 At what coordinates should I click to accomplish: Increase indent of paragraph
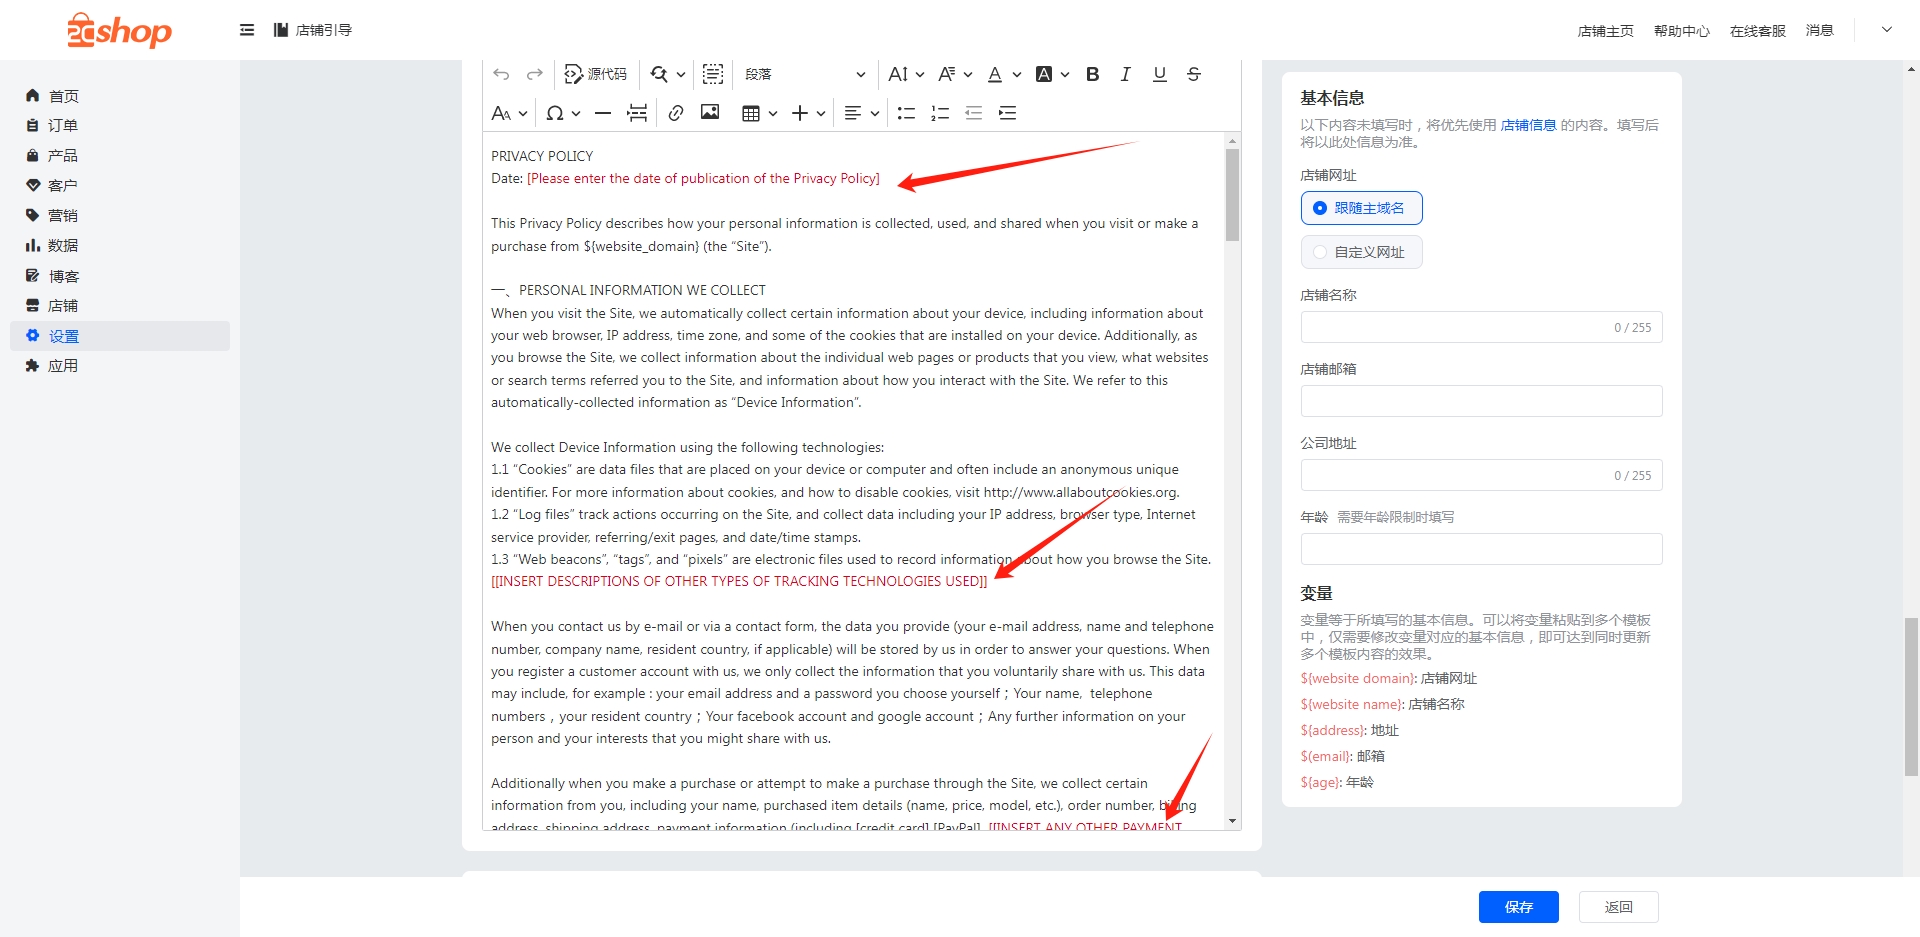(x=1008, y=113)
